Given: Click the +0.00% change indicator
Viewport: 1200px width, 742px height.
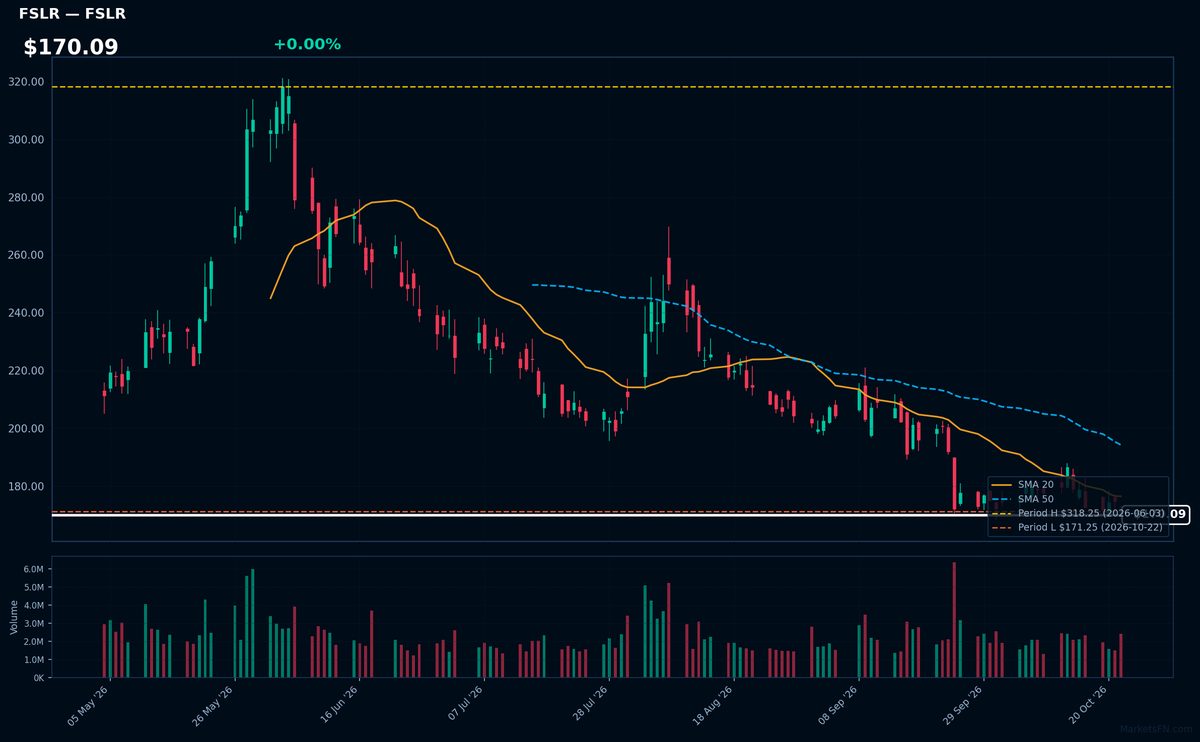Looking at the screenshot, I should click(x=307, y=44).
